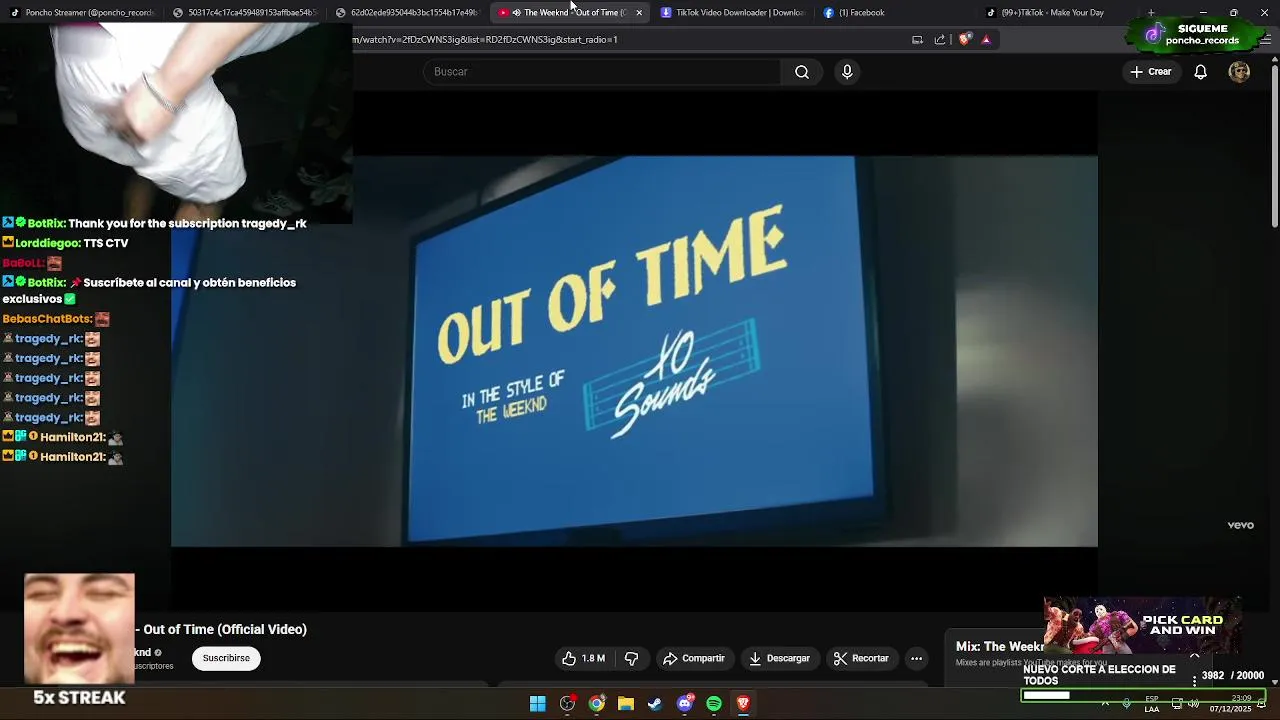Click the share page icon in address bar
This screenshot has width=1280, height=720.
pyautogui.click(x=940, y=40)
